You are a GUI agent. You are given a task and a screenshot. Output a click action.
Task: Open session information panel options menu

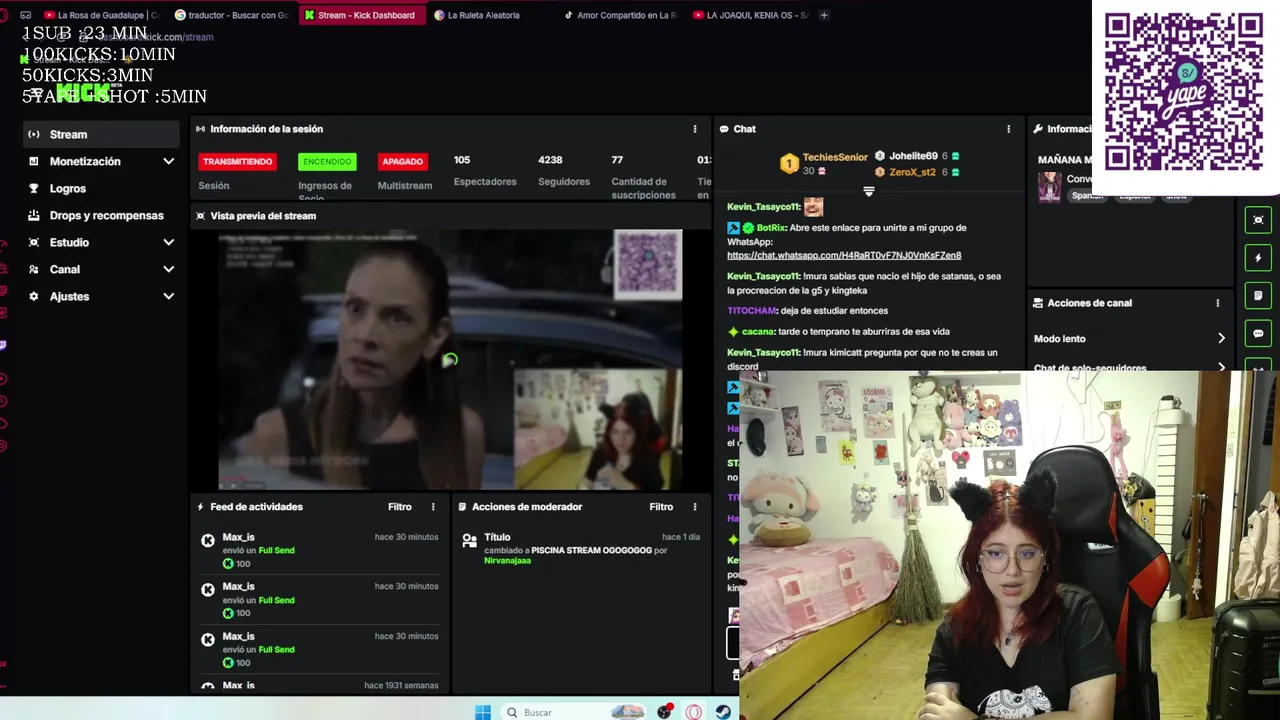(695, 129)
